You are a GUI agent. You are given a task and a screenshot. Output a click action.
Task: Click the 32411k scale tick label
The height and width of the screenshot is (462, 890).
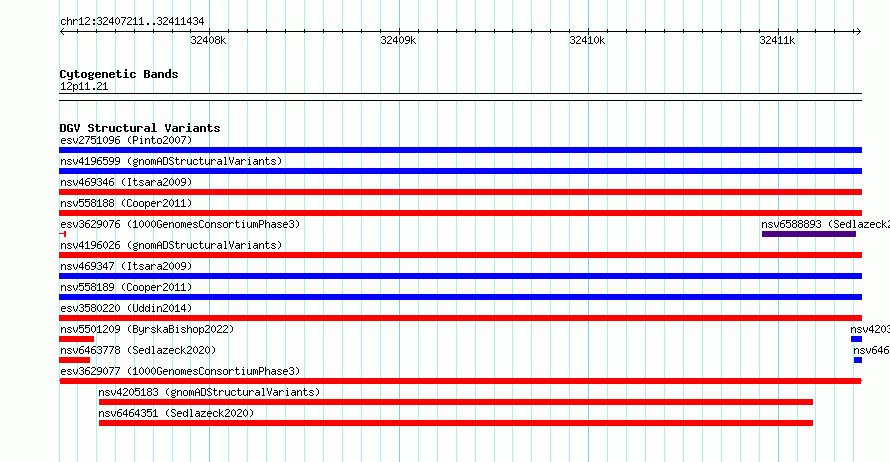777,40
